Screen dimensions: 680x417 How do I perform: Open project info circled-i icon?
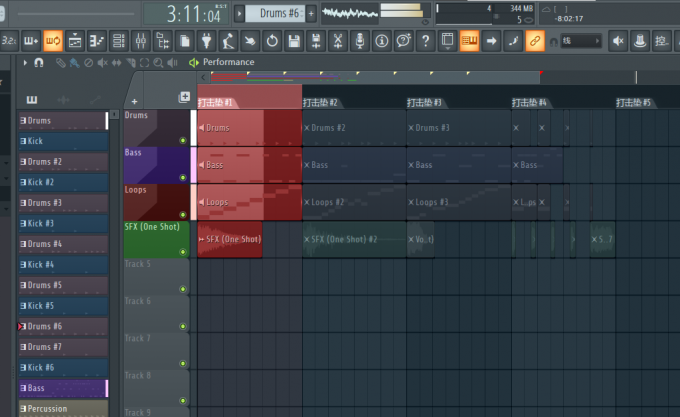382,41
